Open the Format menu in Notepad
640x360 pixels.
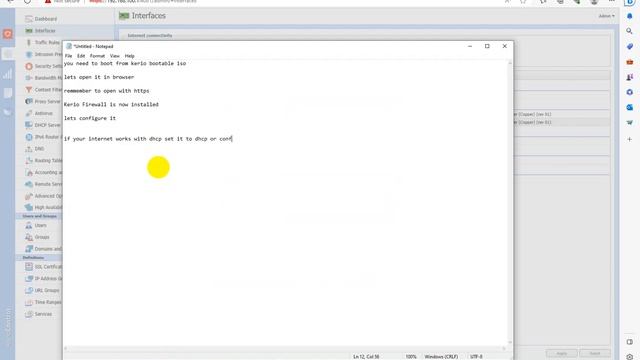pyautogui.click(x=97, y=56)
